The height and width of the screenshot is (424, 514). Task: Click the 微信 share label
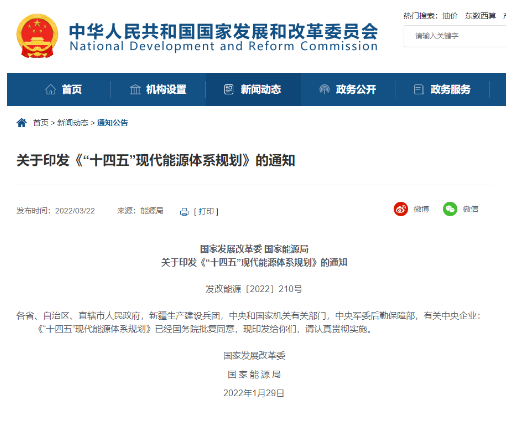470,209
